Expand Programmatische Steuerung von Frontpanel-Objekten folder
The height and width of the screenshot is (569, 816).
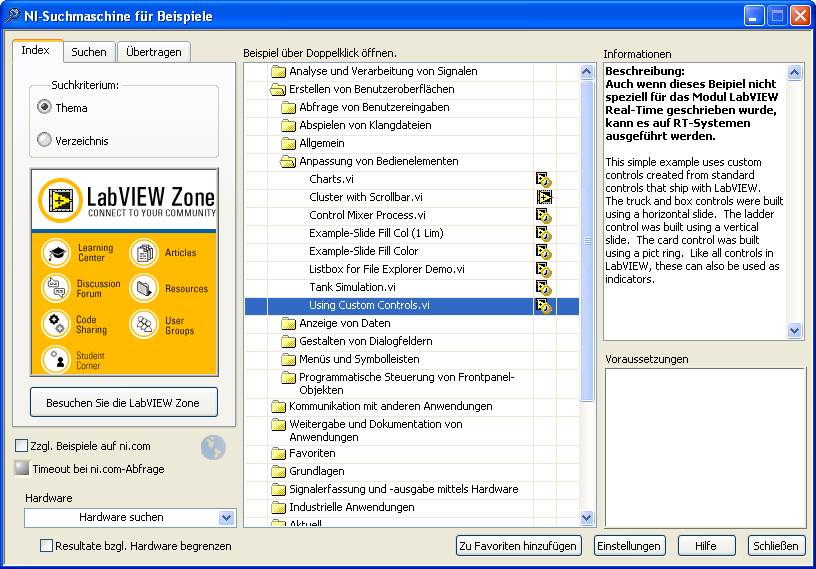click(x=288, y=377)
